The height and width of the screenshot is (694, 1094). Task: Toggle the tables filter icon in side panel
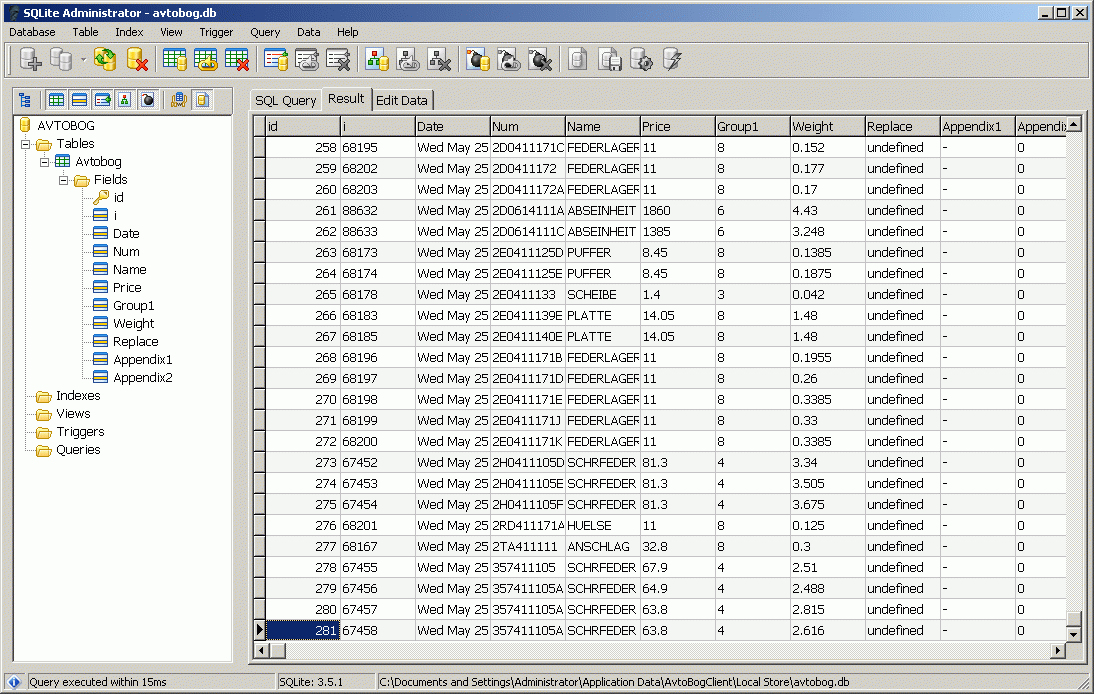point(57,100)
